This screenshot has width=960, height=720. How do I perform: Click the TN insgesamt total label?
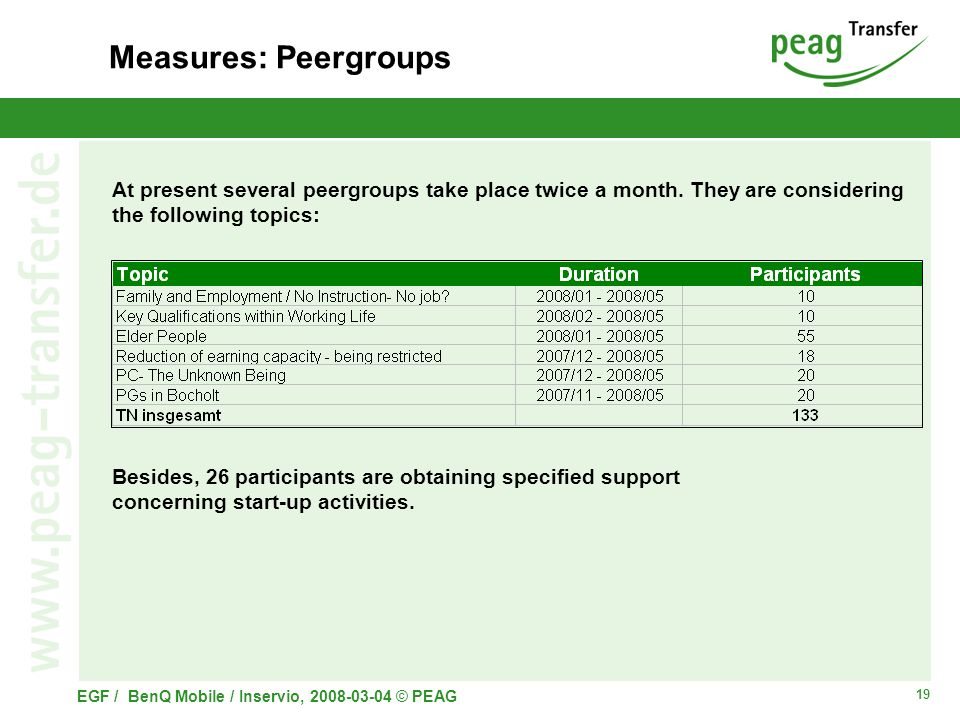(x=168, y=415)
